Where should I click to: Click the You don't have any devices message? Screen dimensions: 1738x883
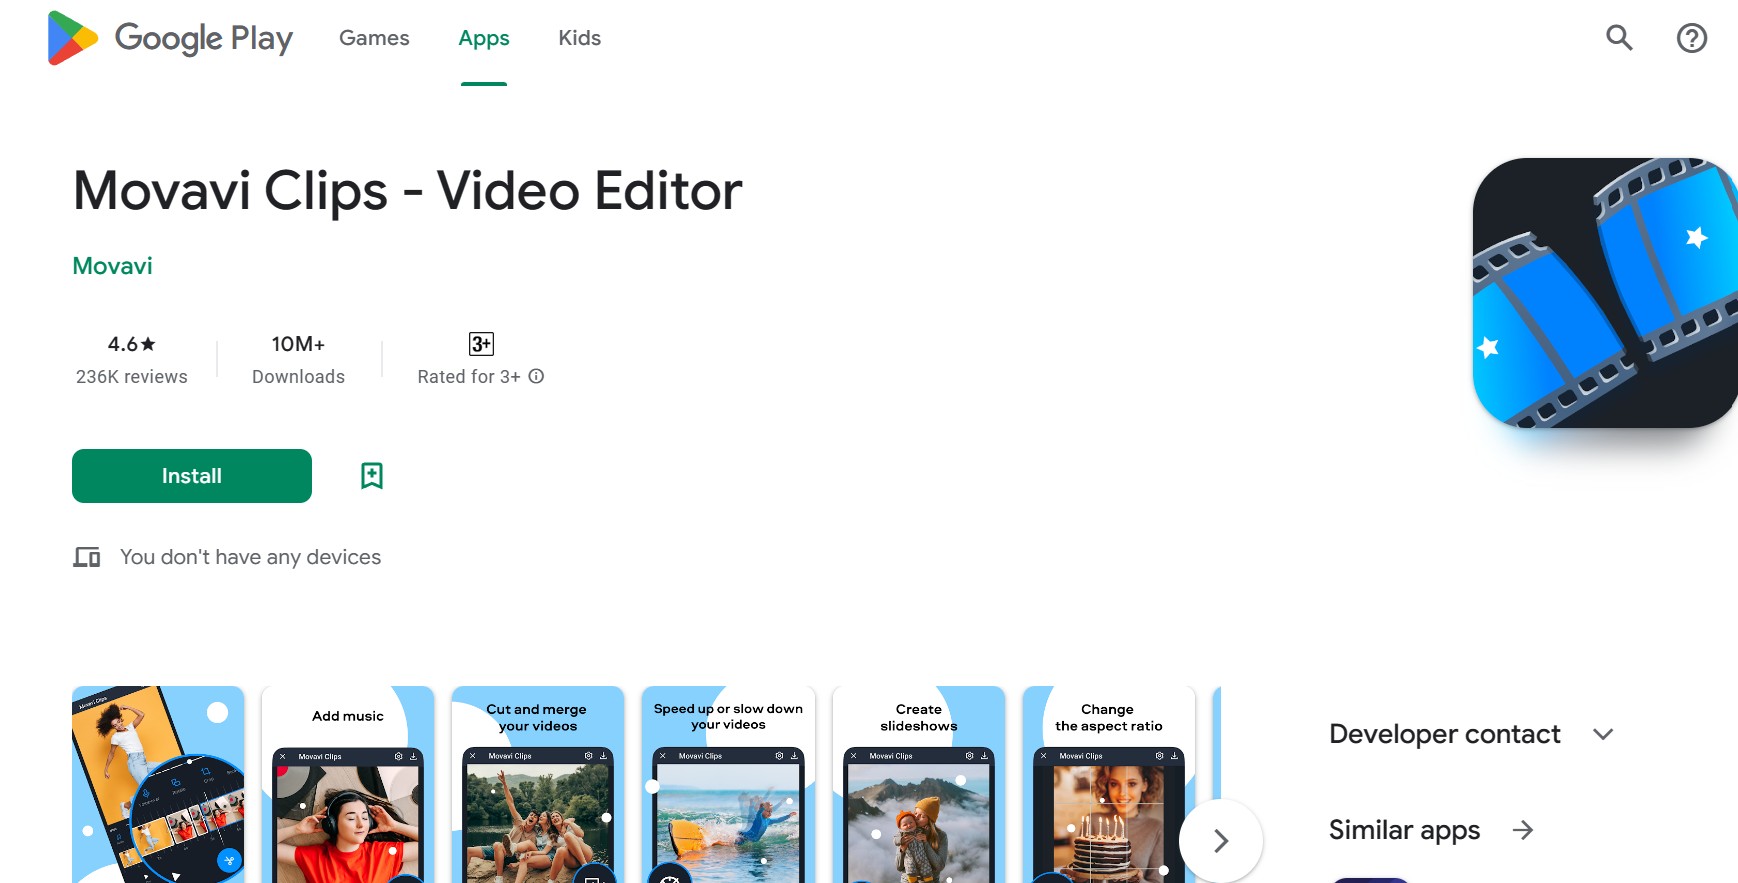pos(251,557)
